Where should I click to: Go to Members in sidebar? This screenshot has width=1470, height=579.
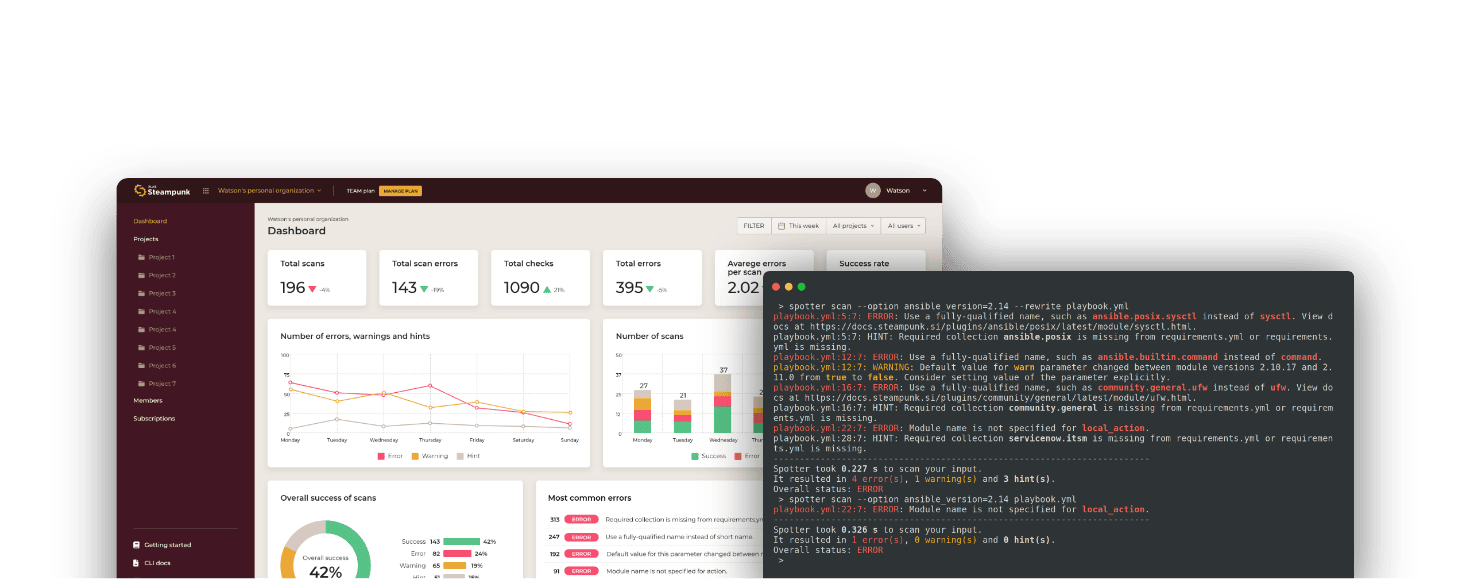click(x=148, y=401)
